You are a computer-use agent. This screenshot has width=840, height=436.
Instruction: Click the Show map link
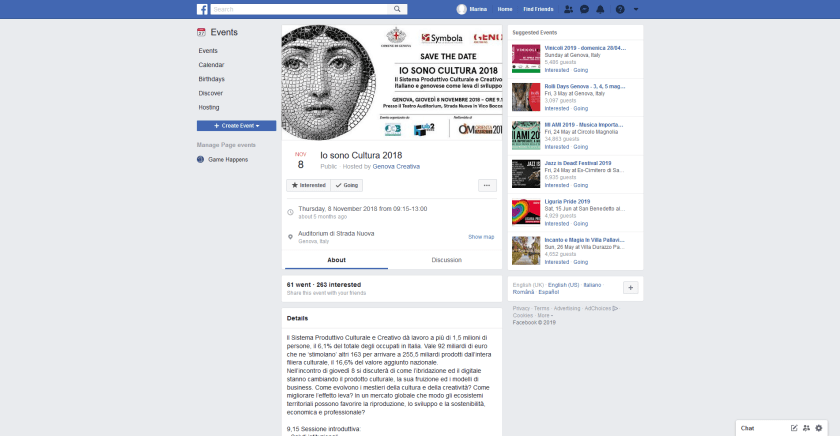point(481,237)
